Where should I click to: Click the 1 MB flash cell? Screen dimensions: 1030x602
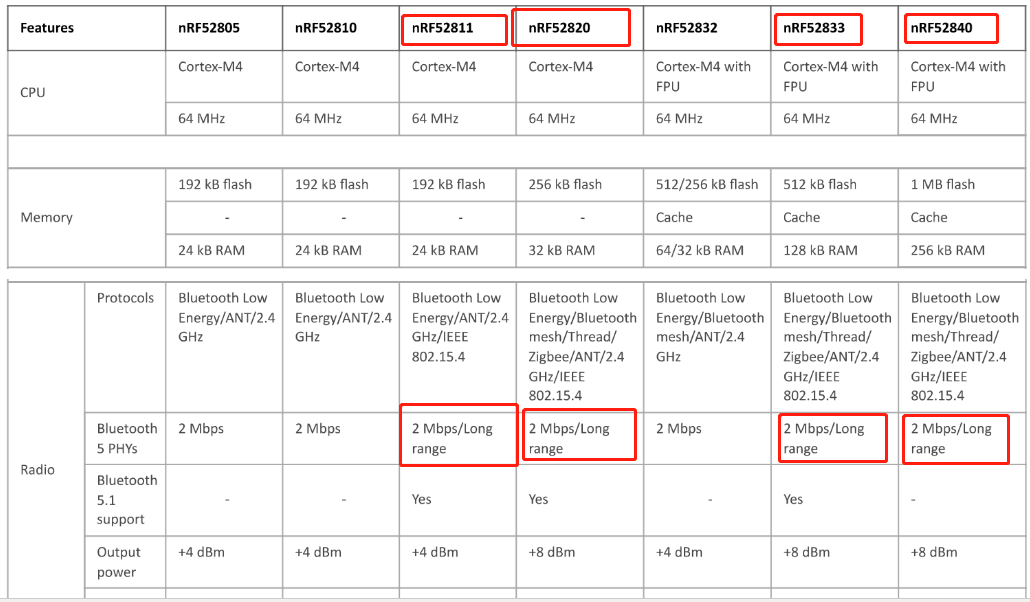(x=942, y=184)
